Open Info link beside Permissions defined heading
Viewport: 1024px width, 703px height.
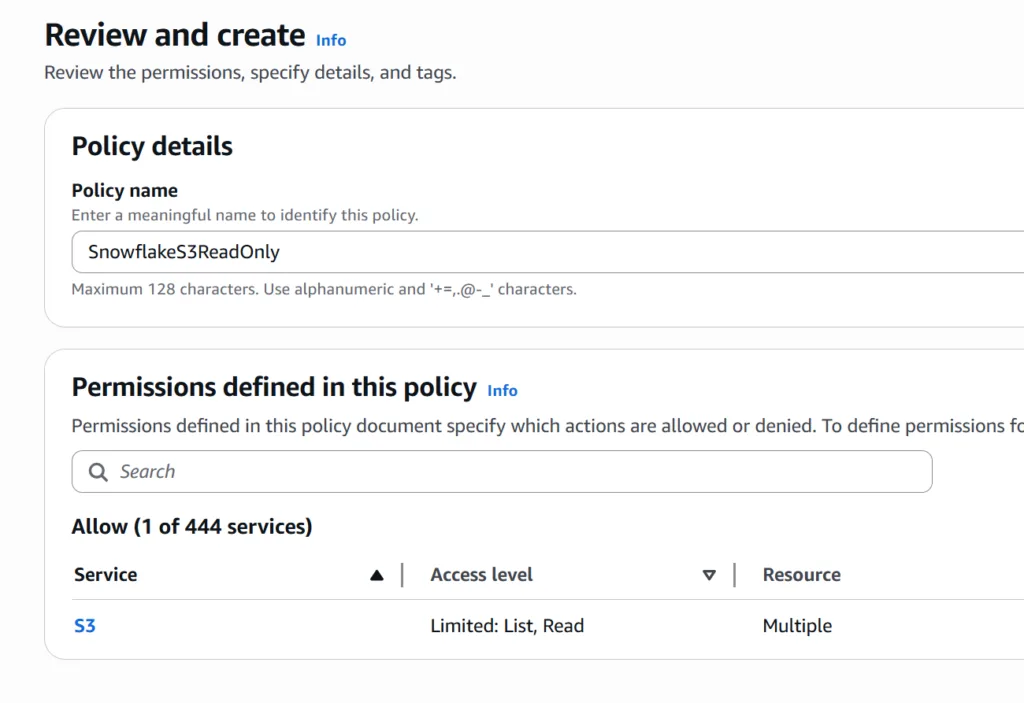click(x=502, y=391)
